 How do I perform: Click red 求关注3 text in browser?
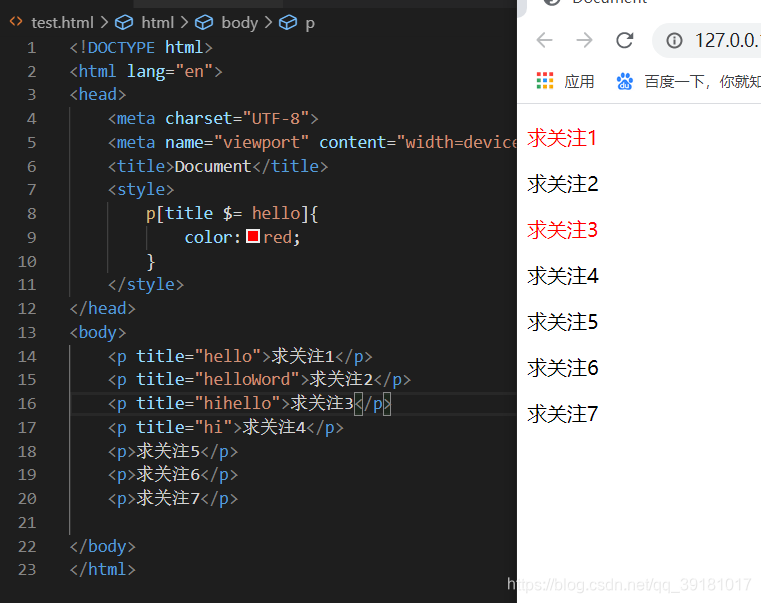562,230
